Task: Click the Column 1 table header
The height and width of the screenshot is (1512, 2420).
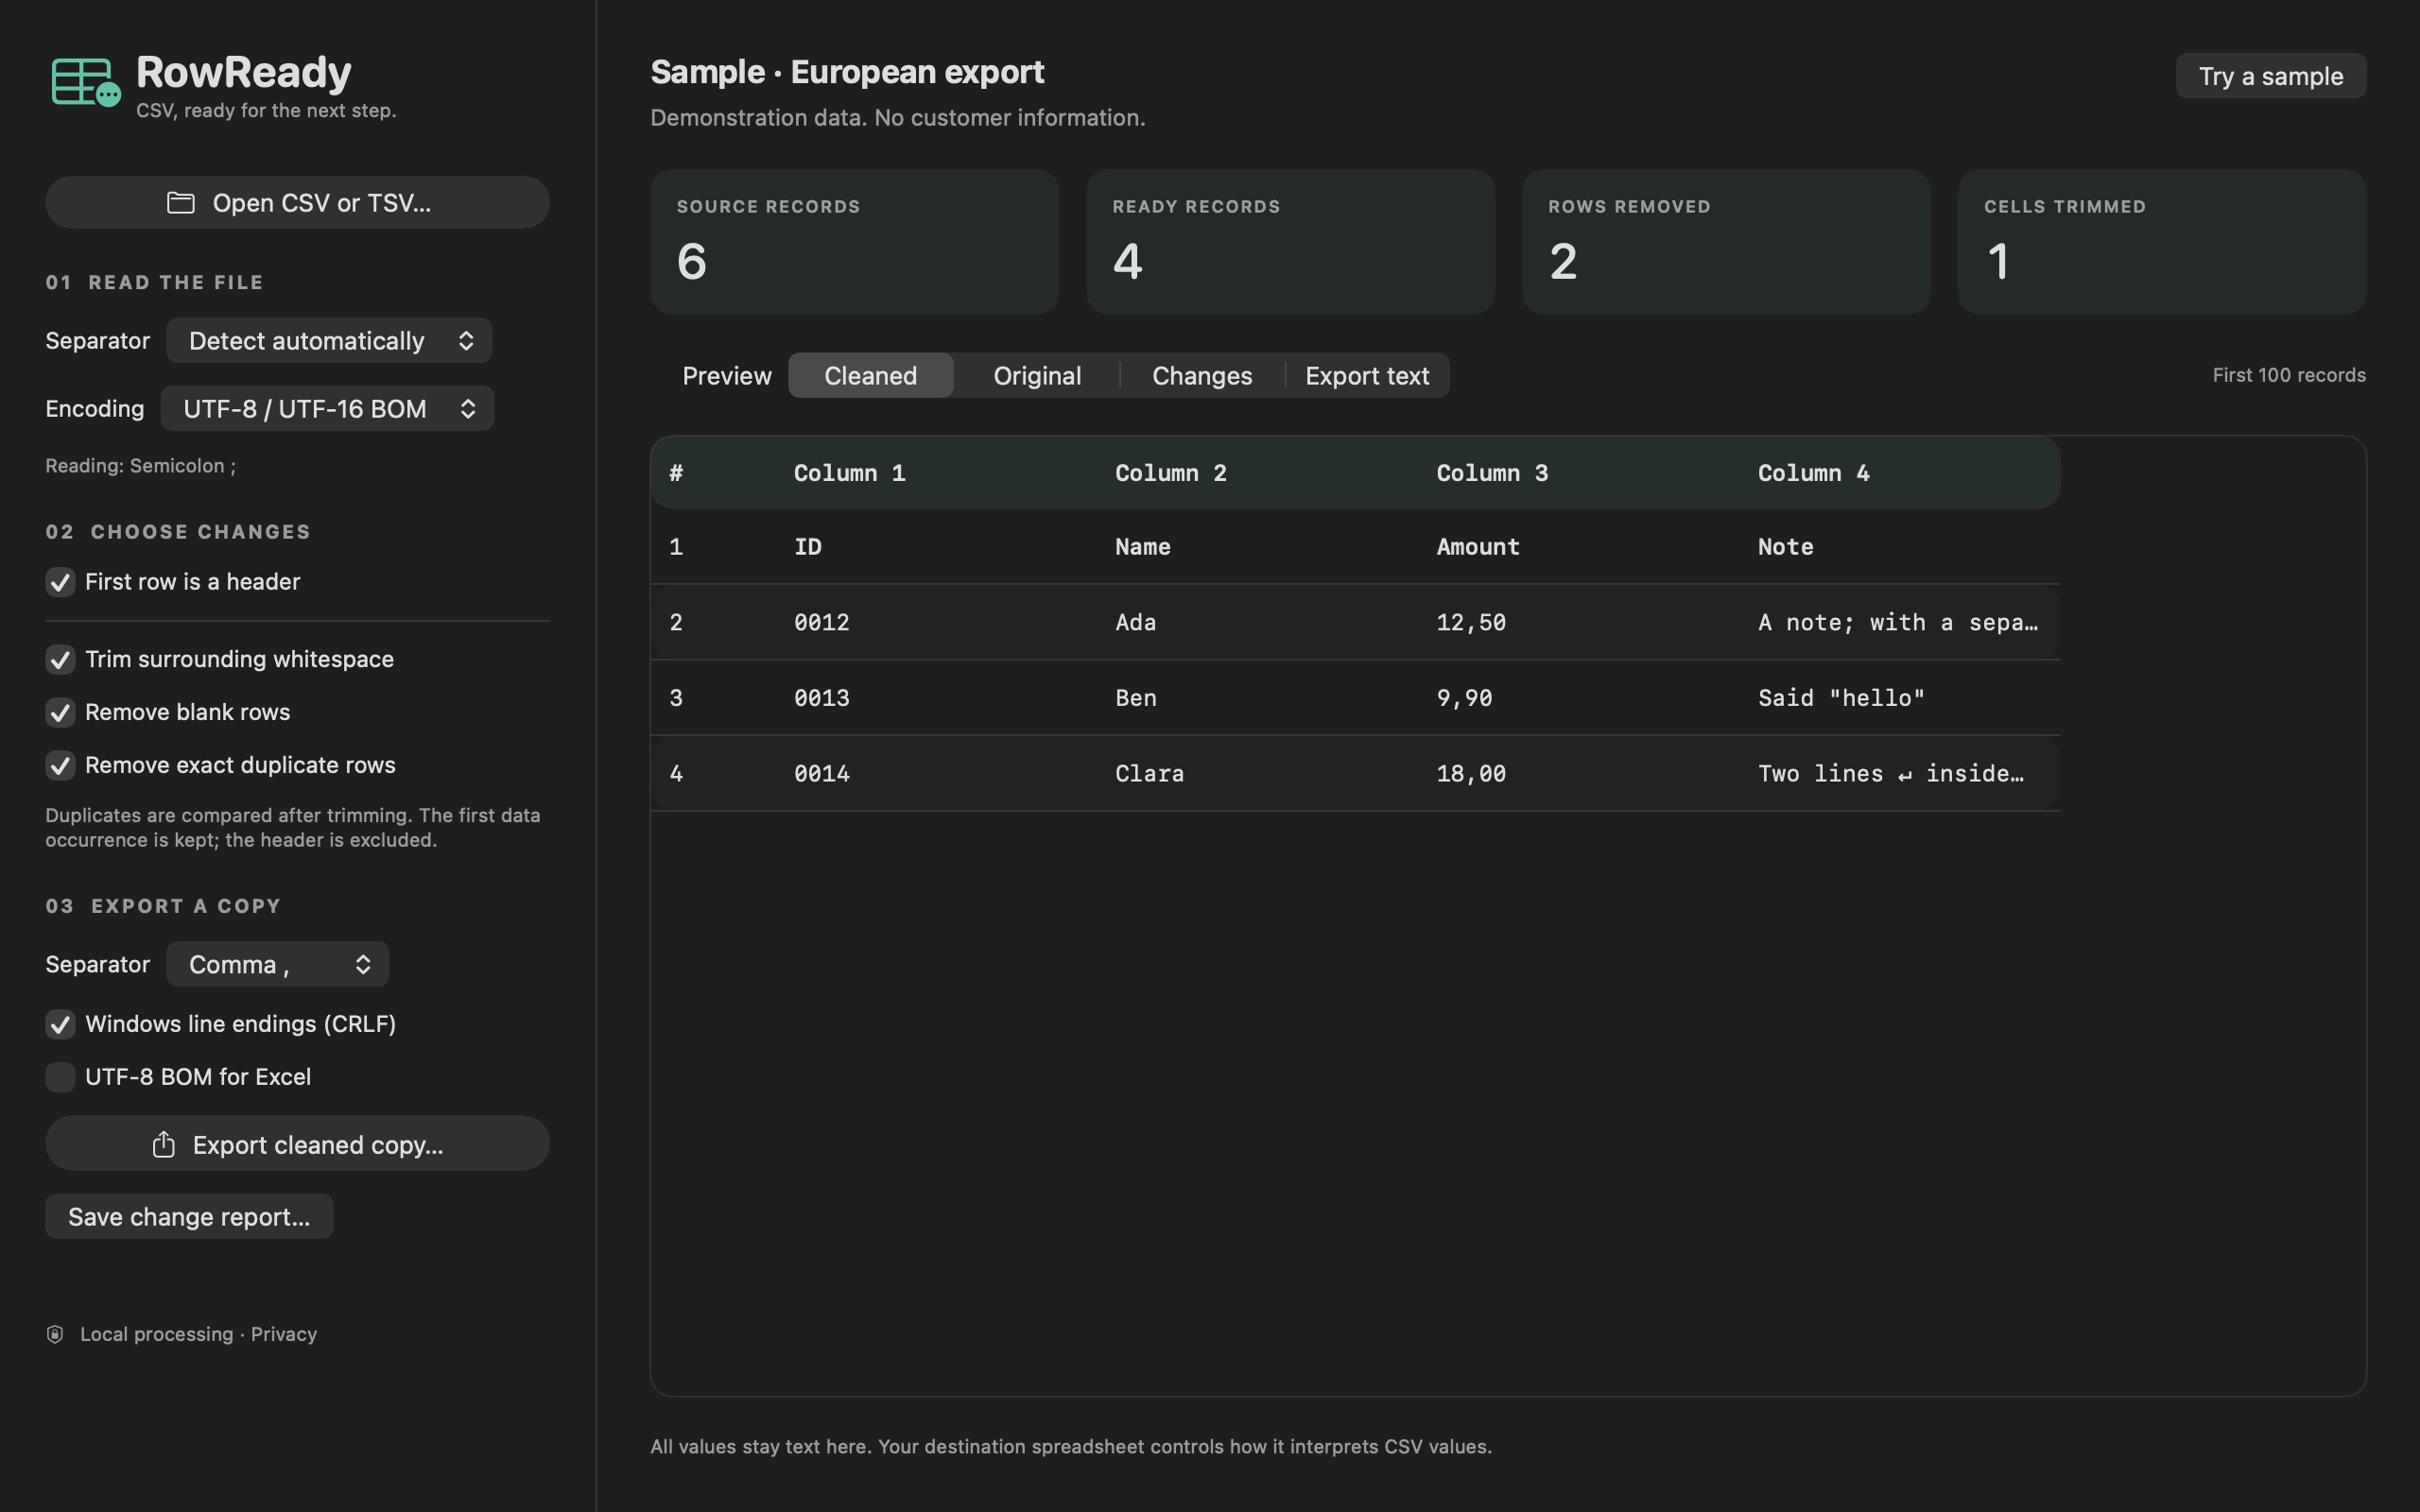Action: coord(850,473)
